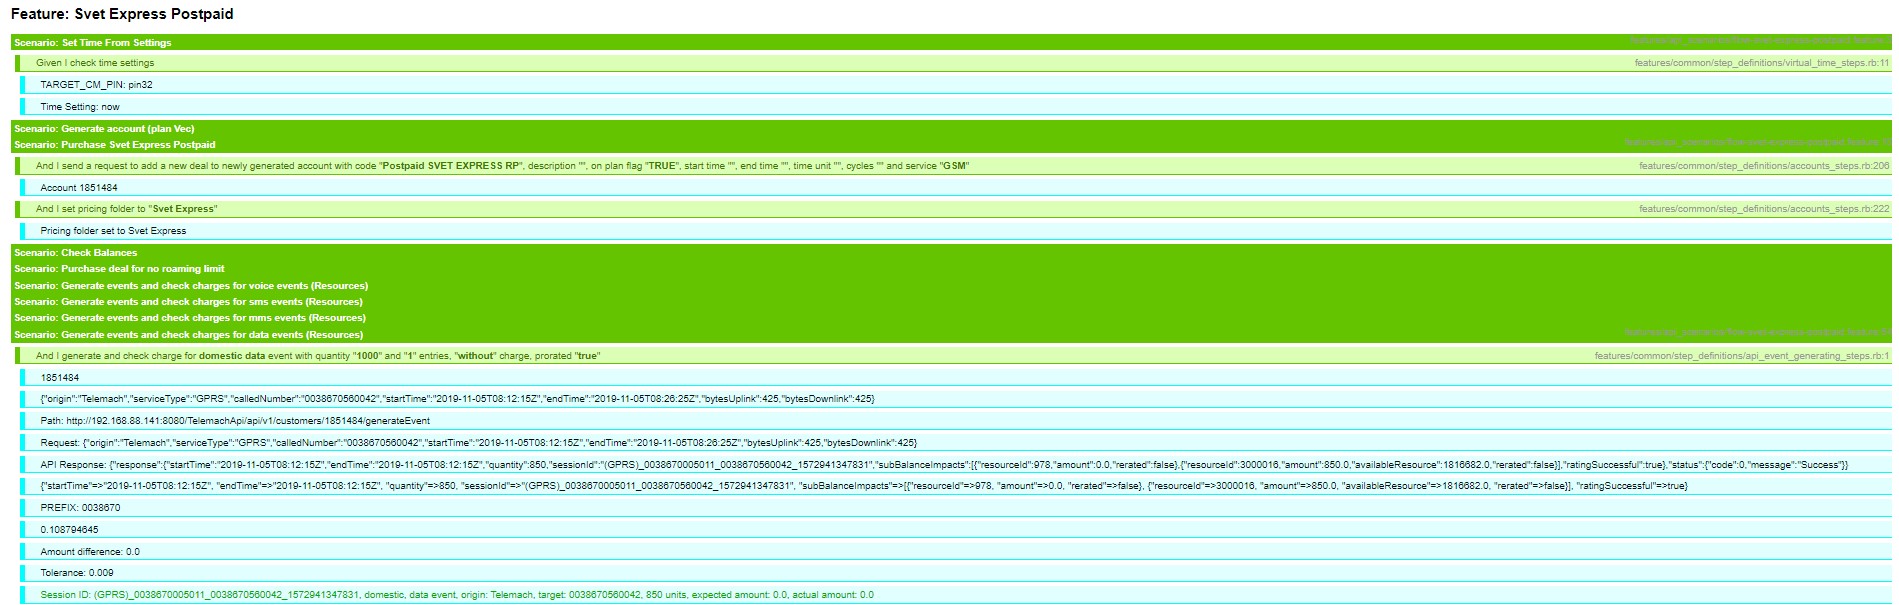Screen dimensions: 1899x605
Task: Click the 'Given I check time settings' step
Action: click(95, 63)
